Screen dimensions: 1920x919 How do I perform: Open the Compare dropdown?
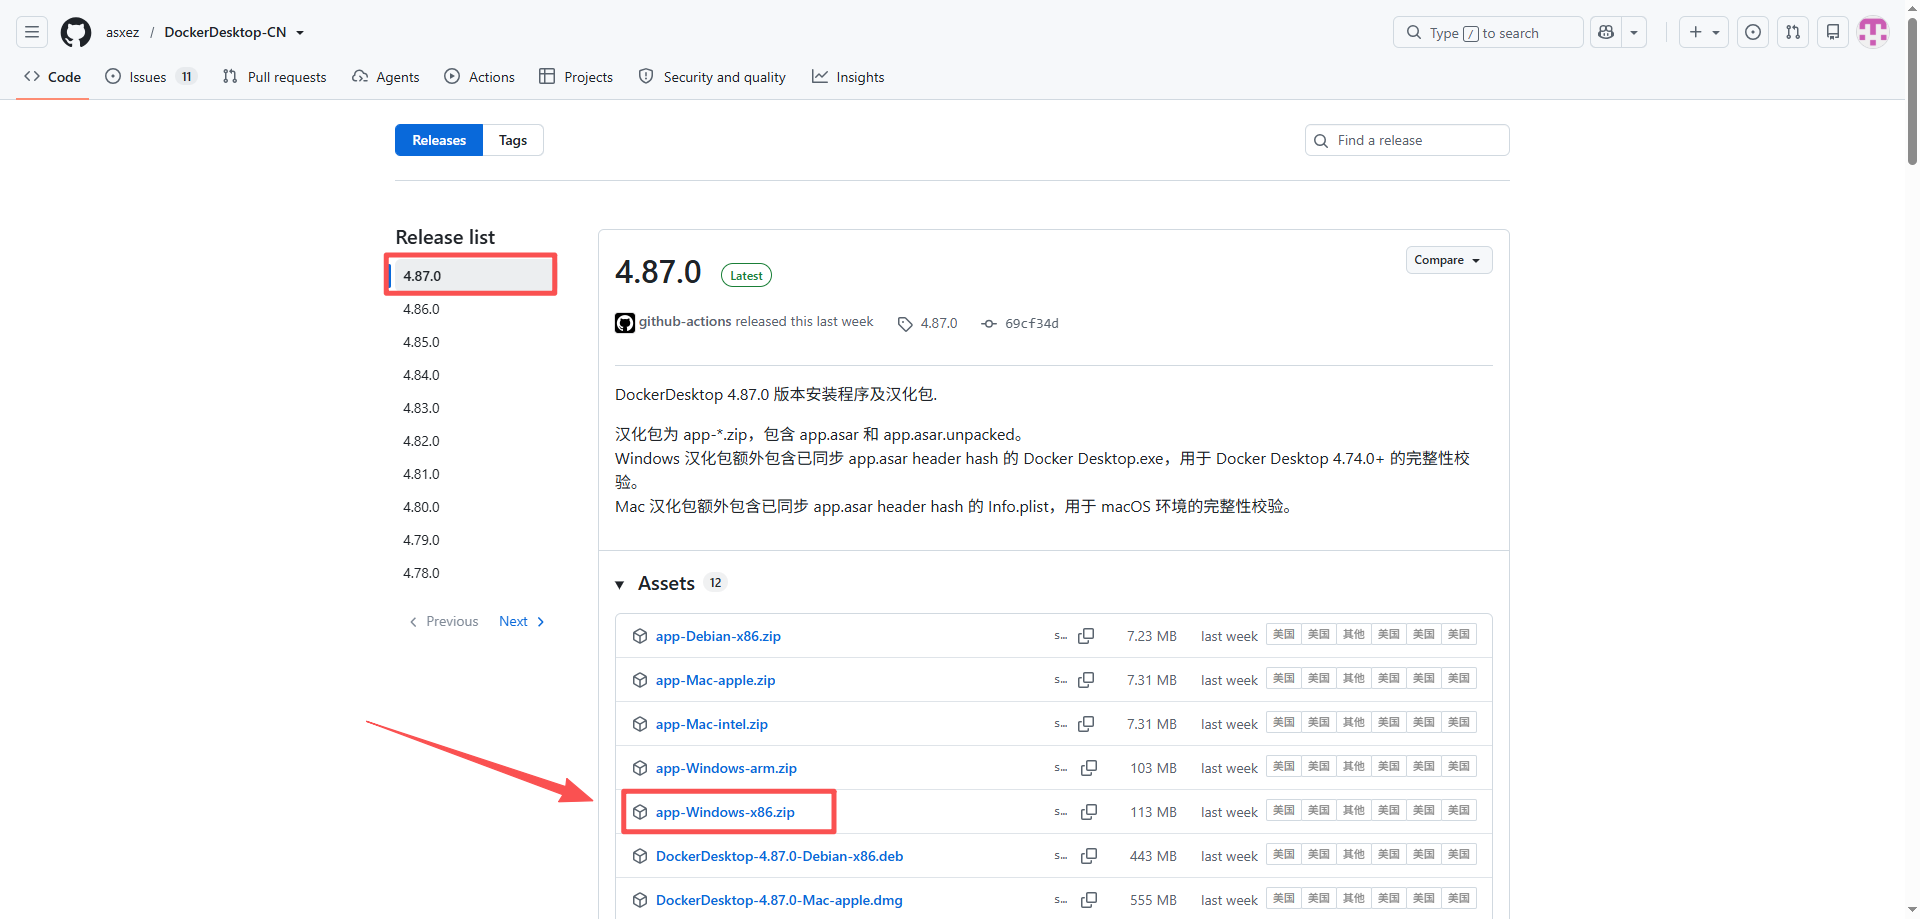pos(1448,260)
